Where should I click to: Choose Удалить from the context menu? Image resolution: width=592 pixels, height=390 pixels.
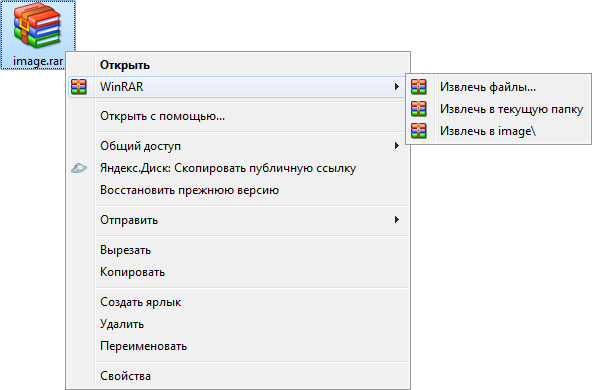coord(238,324)
